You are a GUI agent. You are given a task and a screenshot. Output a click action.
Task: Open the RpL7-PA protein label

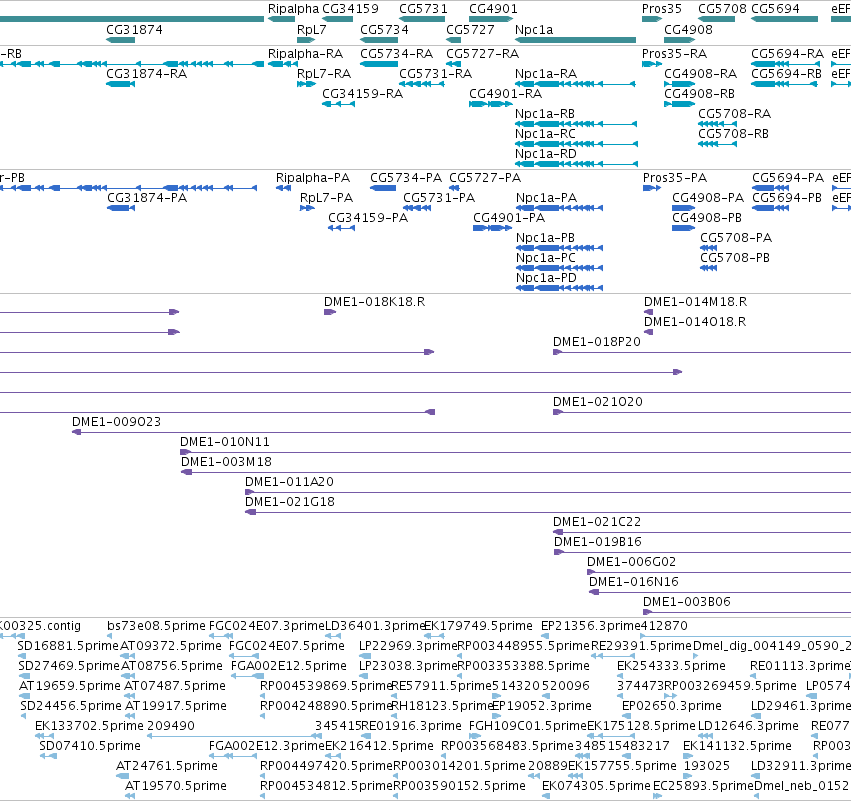pos(327,198)
